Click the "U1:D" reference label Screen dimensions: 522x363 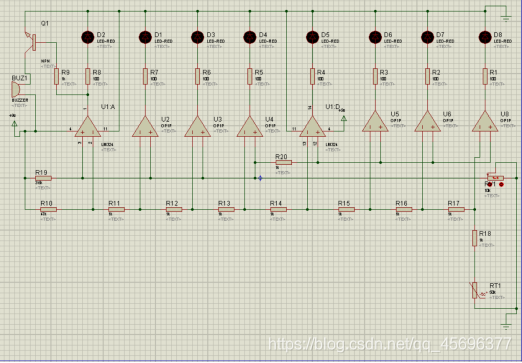pos(333,107)
